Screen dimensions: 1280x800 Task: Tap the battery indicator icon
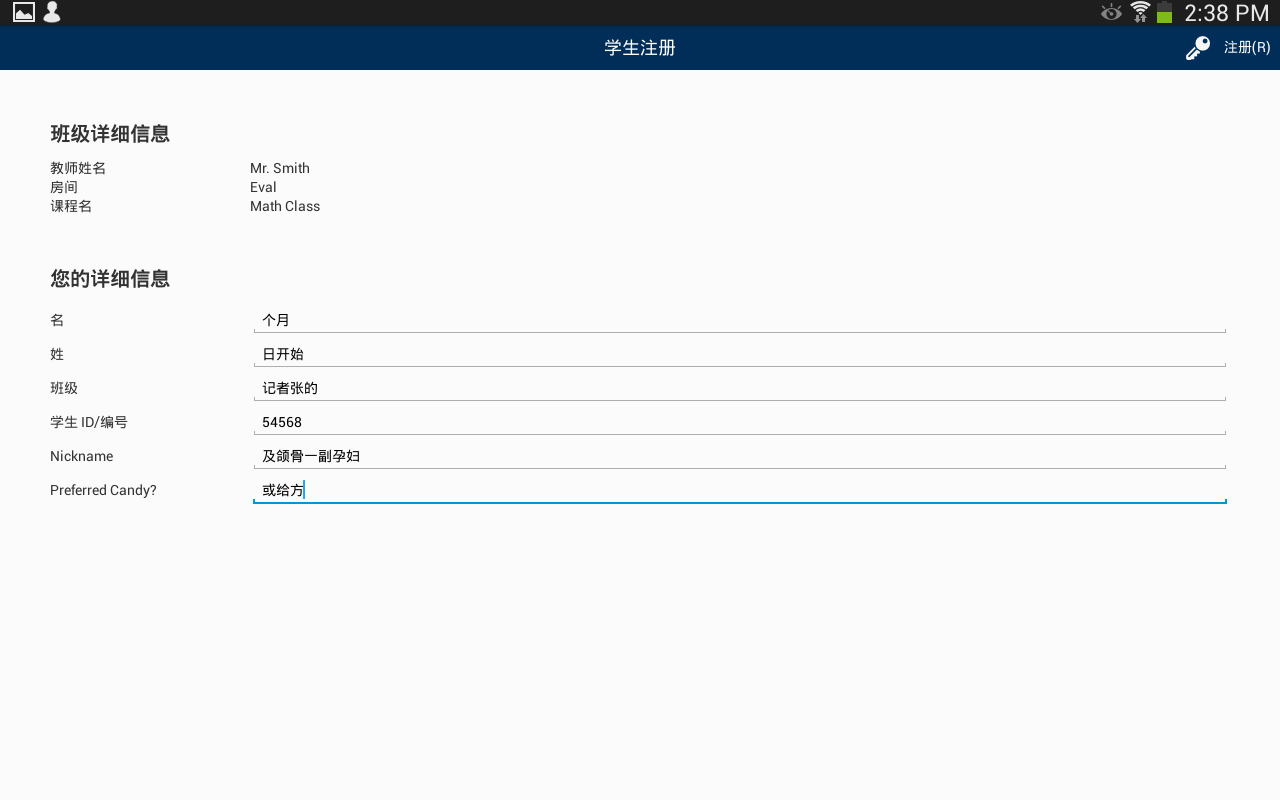[1164, 12]
